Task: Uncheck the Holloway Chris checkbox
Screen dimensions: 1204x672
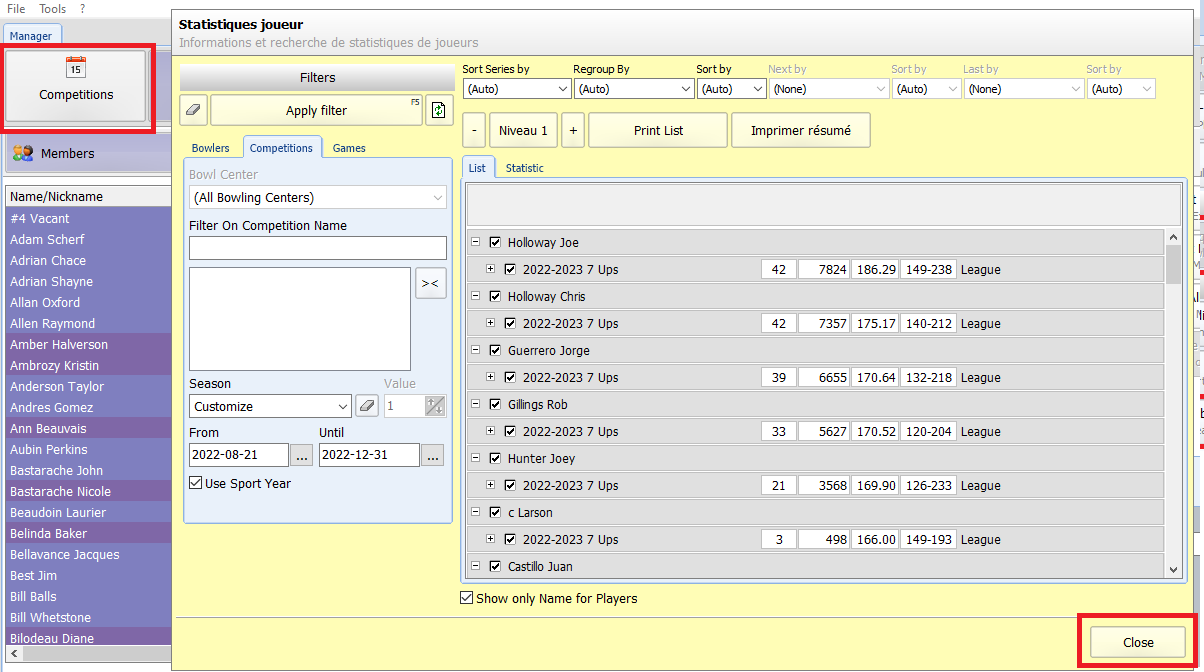Action: click(495, 296)
